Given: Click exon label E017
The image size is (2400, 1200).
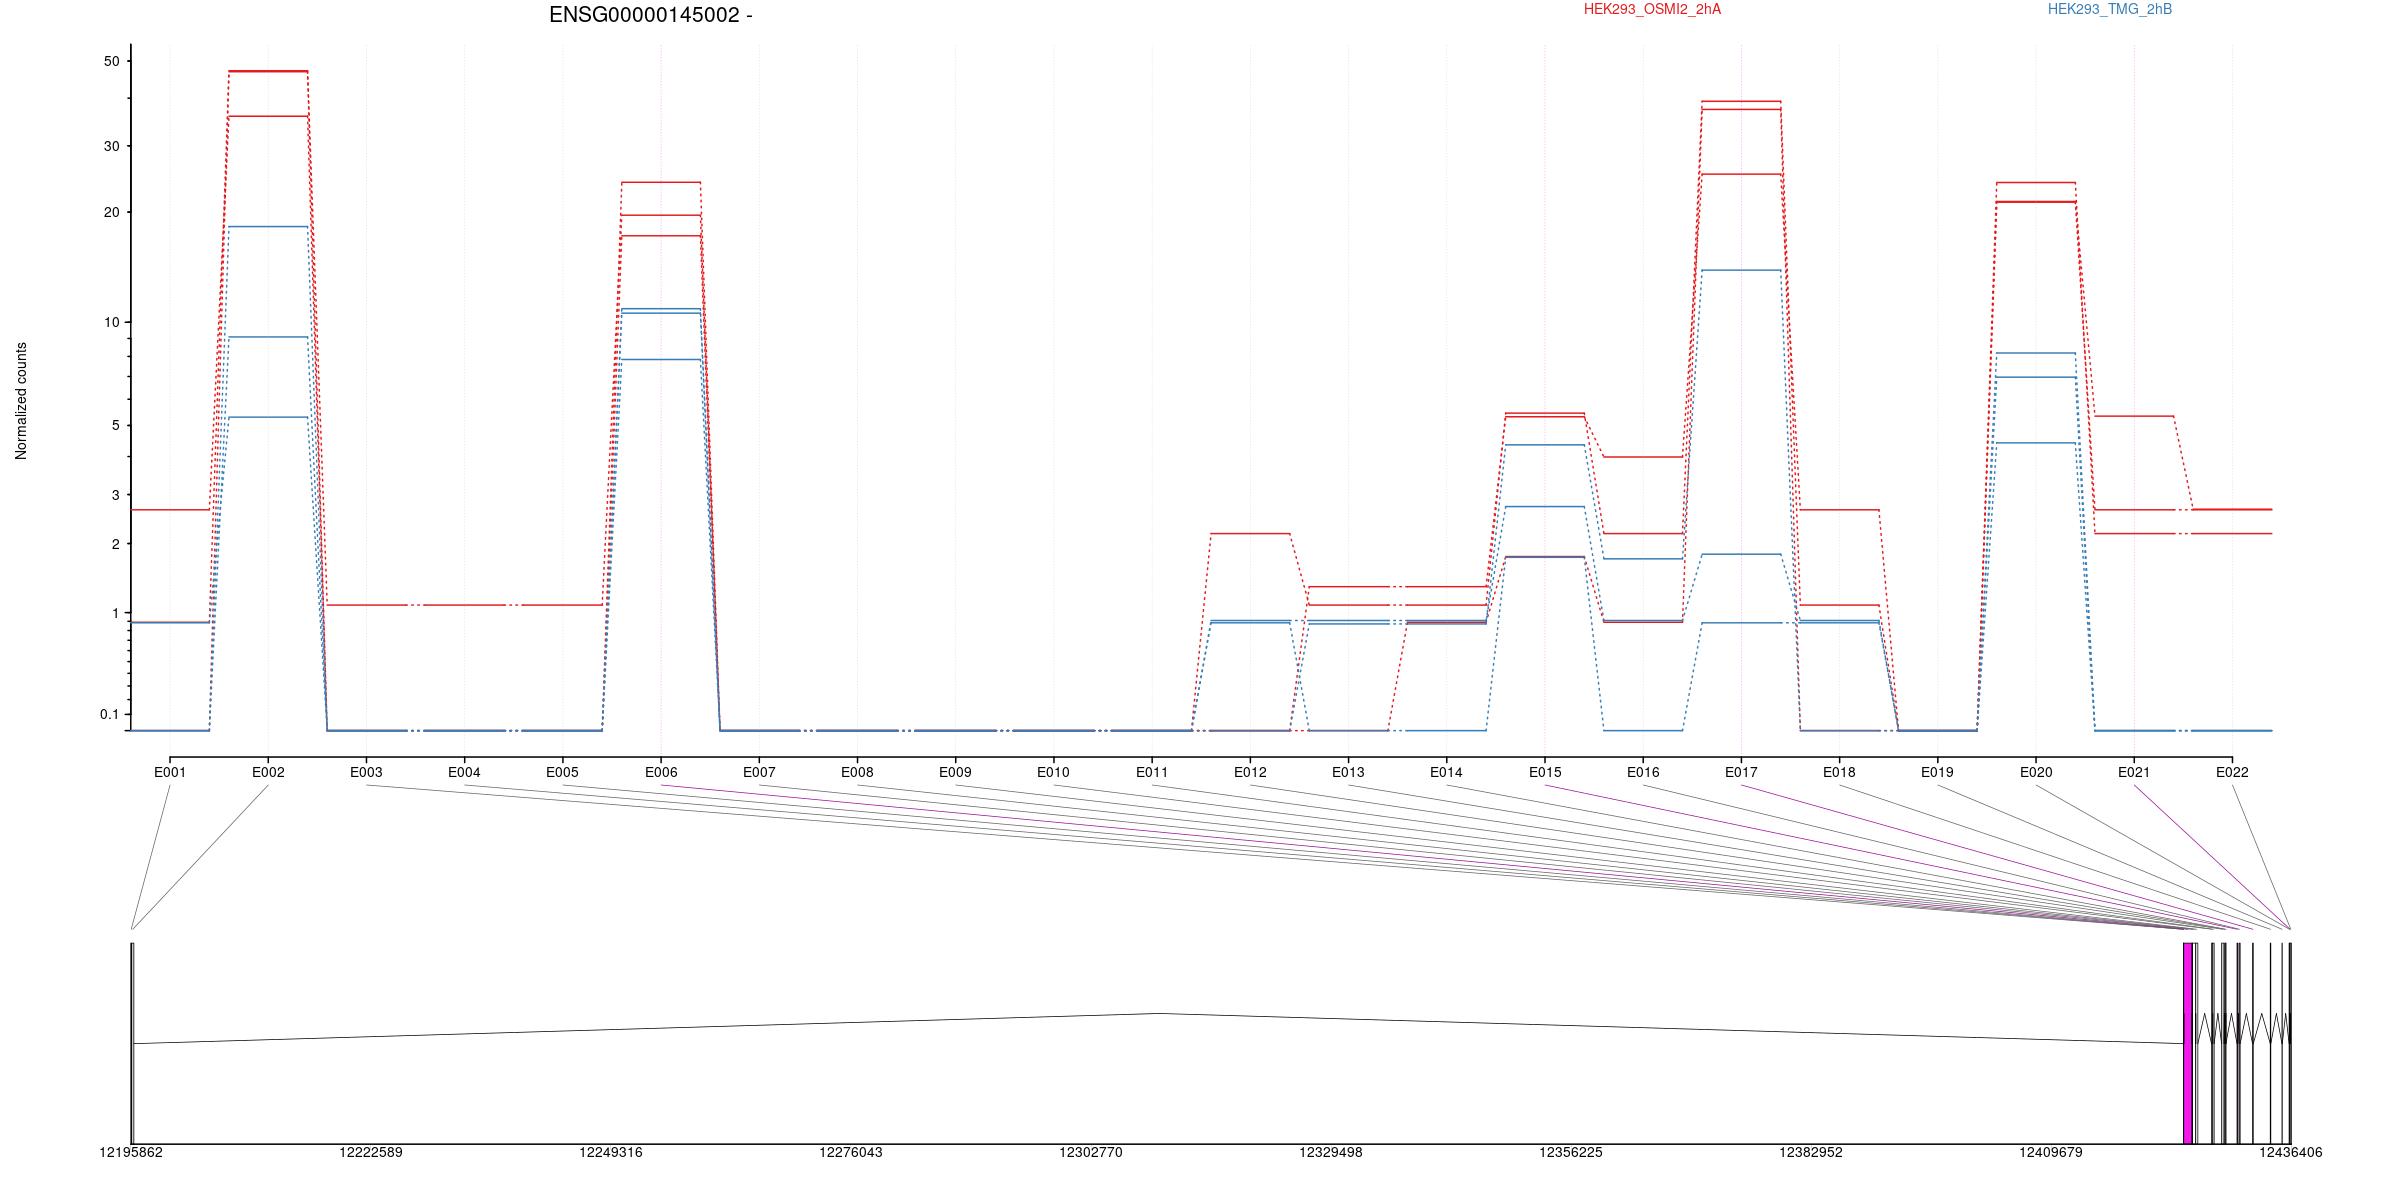Looking at the screenshot, I should 1741,772.
